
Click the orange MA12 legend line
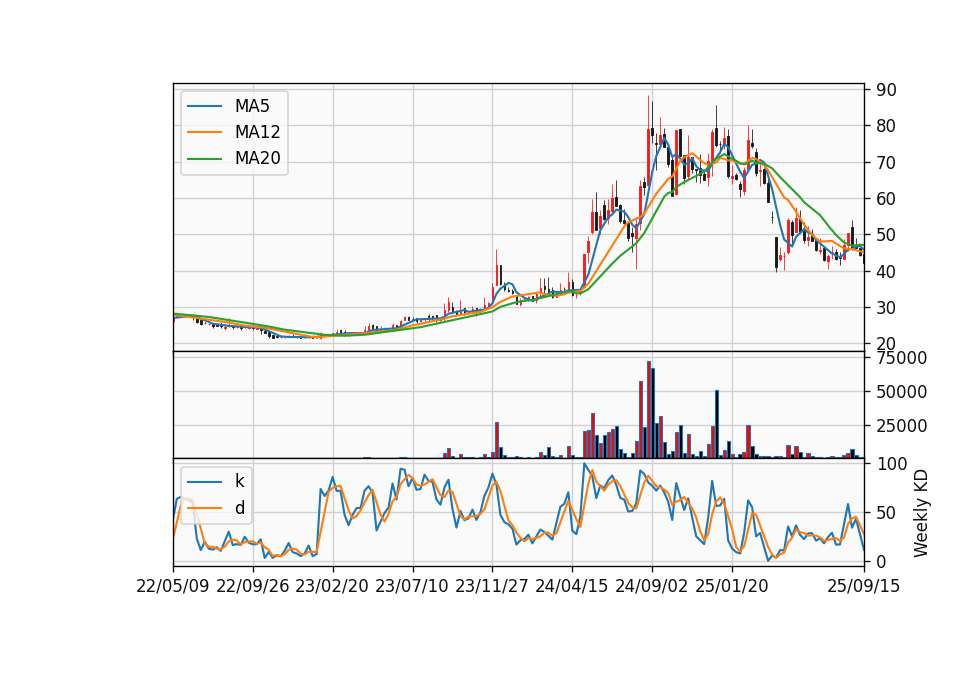click(x=204, y=132)
